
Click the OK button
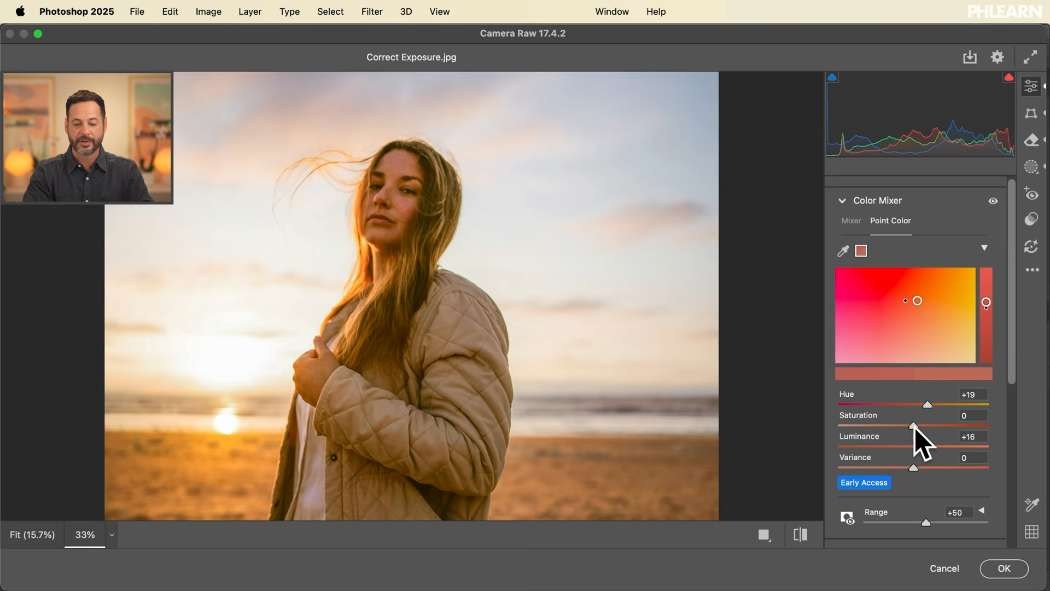(1004, 568)
